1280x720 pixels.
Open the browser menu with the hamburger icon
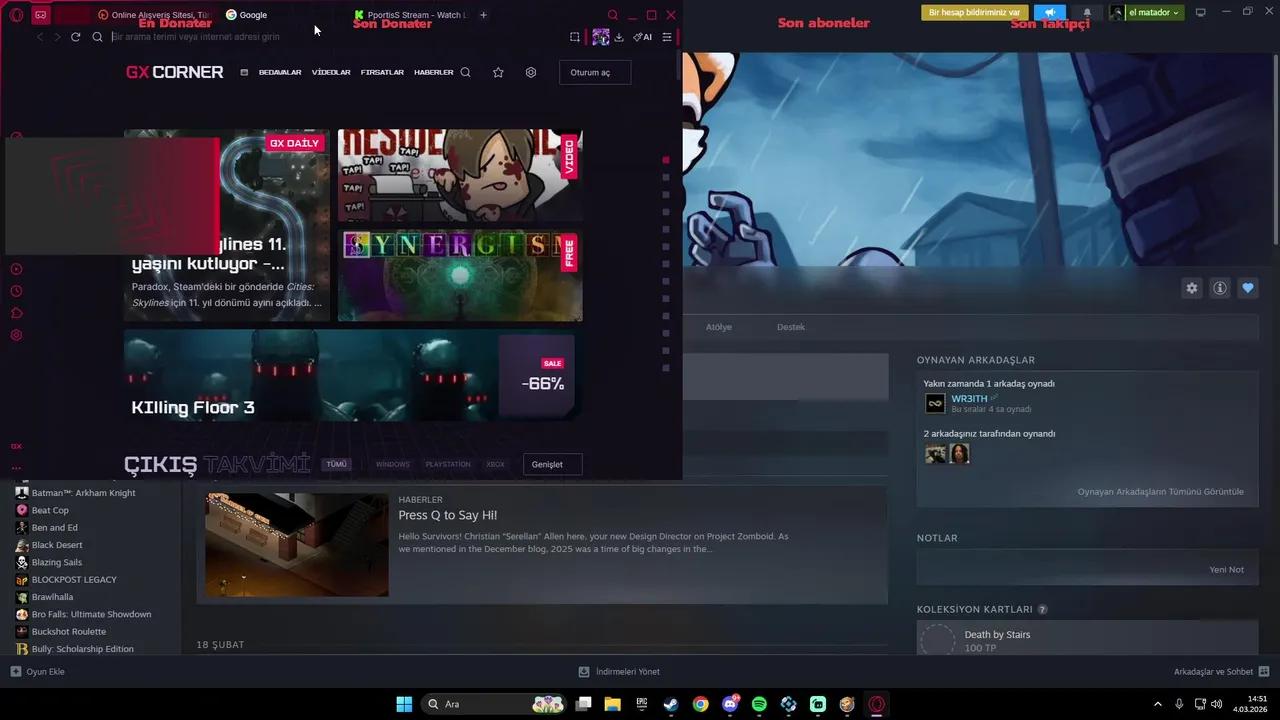tap(667, 37)
